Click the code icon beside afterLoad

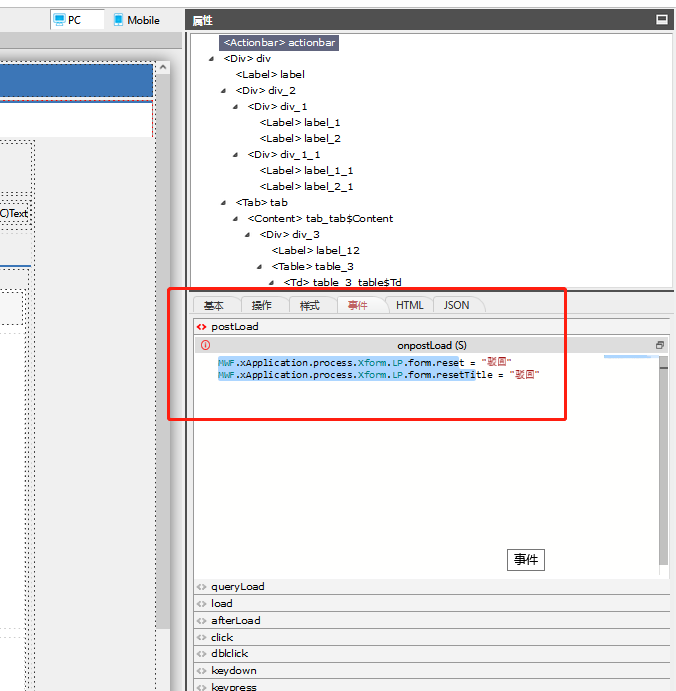[202, 621]
